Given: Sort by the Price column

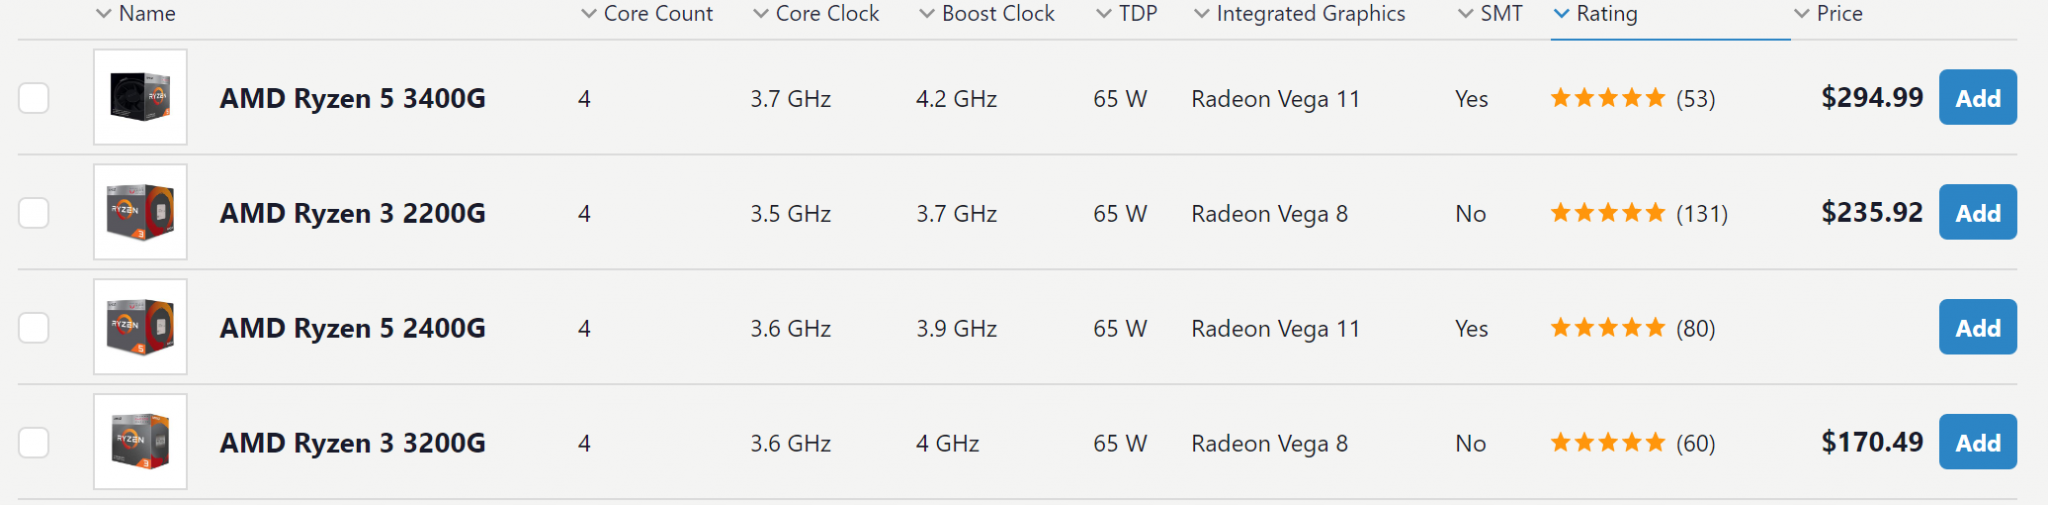Looking at the screenshot, I should pyautogui.click(x=1828, y=14).
